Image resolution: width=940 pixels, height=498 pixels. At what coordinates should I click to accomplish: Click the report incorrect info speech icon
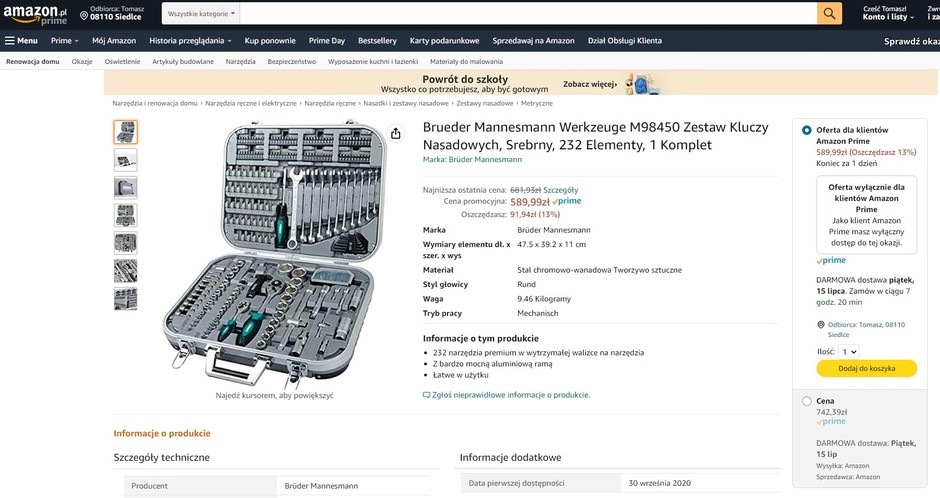pyautogui.click(x=426, y=395)
